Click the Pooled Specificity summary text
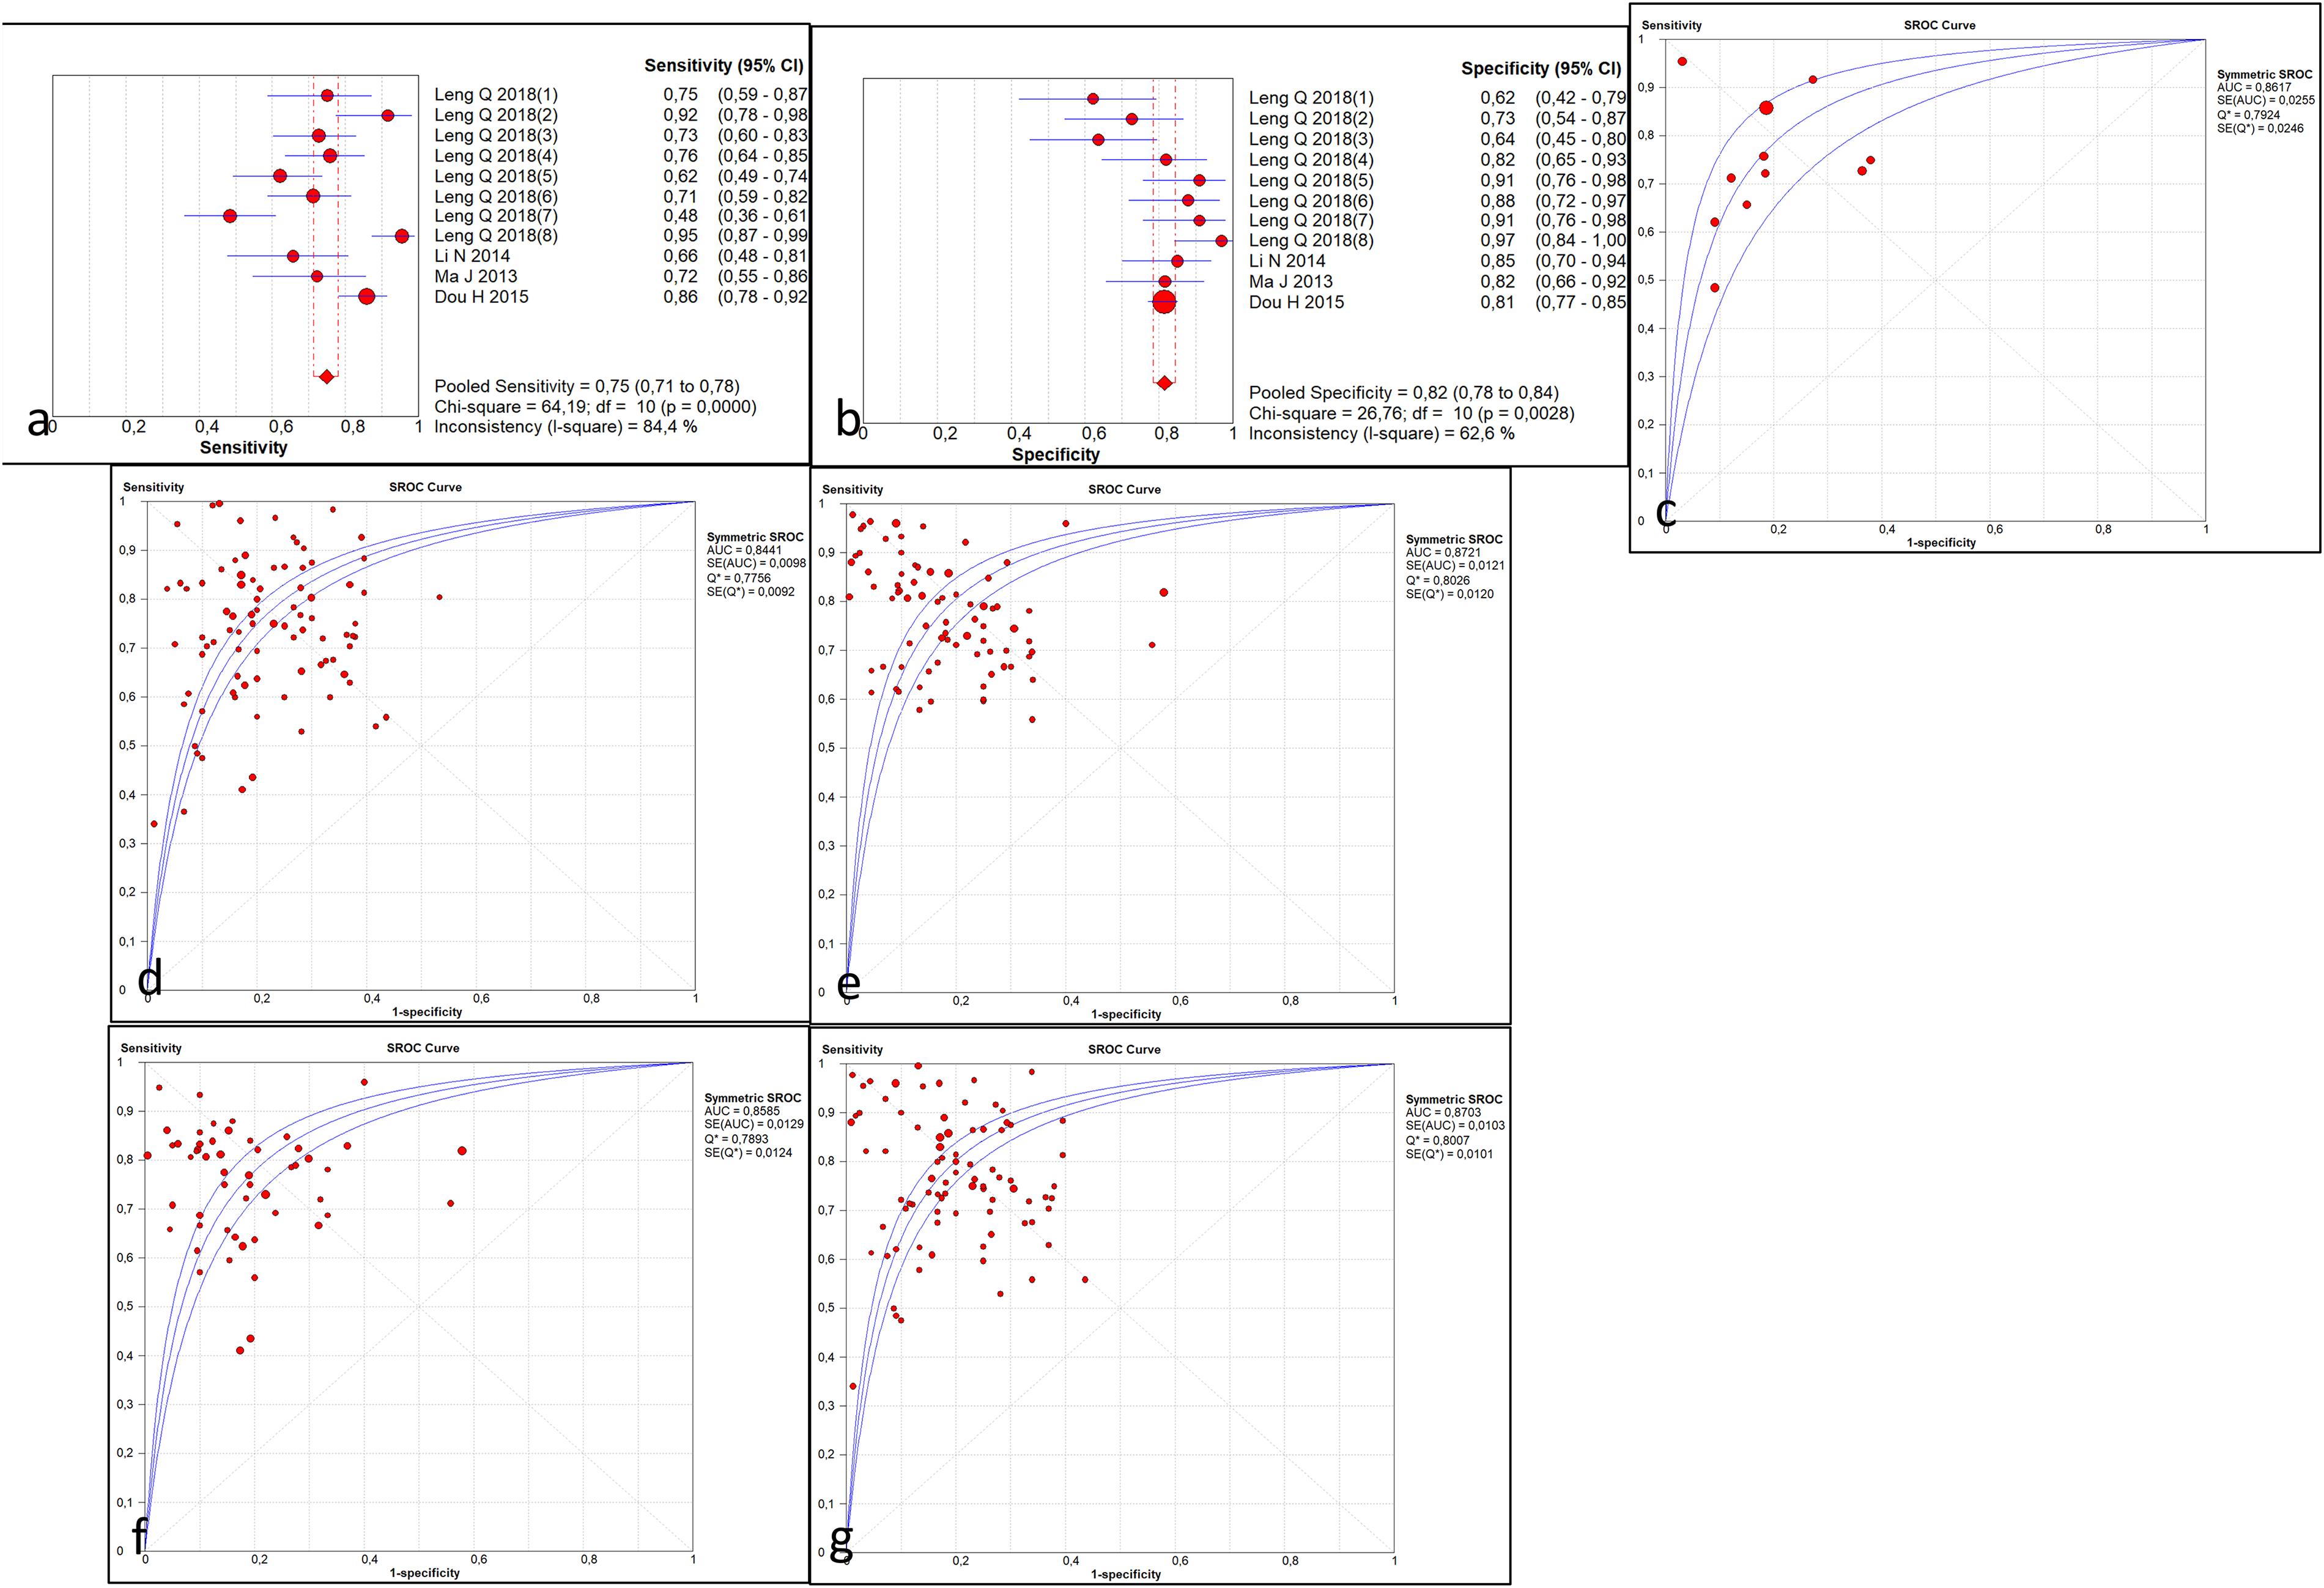This screenshot has height=1588, width=2324. coord(1404,393)
